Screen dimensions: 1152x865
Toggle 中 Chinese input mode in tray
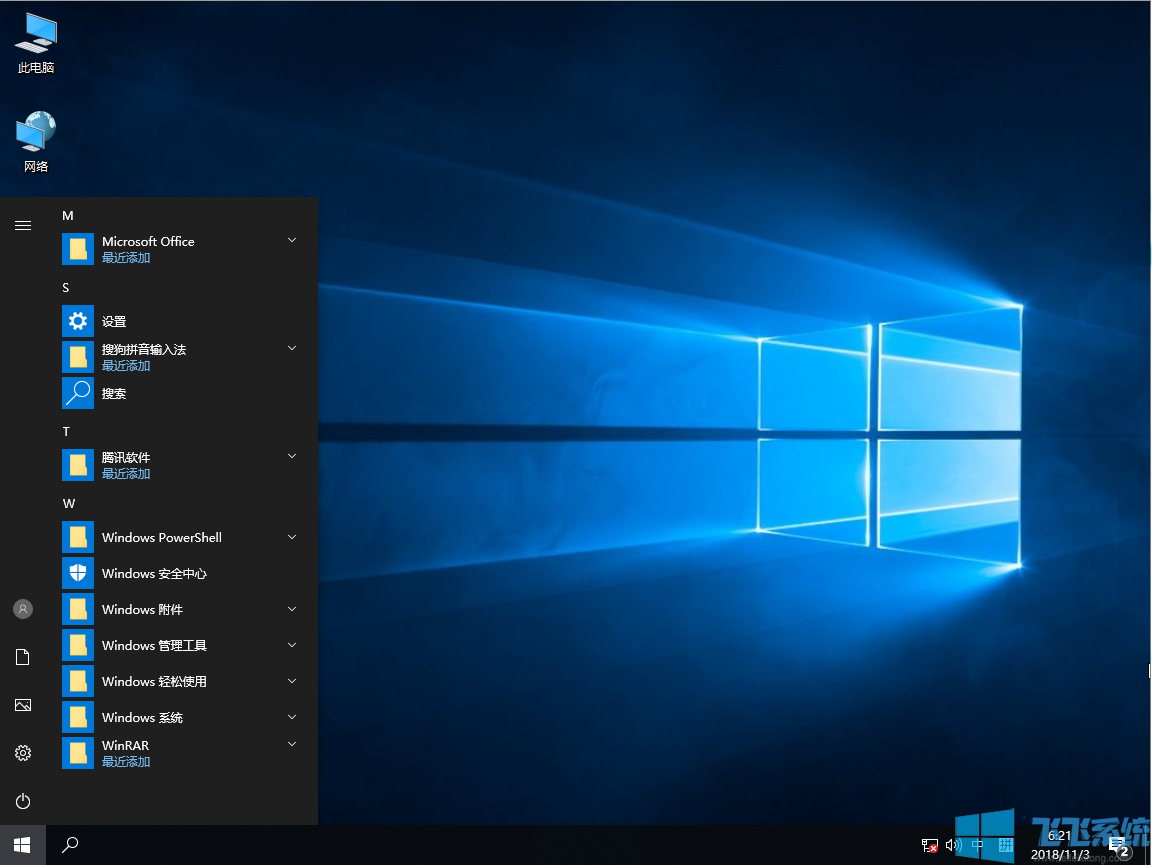click(977, 843)
